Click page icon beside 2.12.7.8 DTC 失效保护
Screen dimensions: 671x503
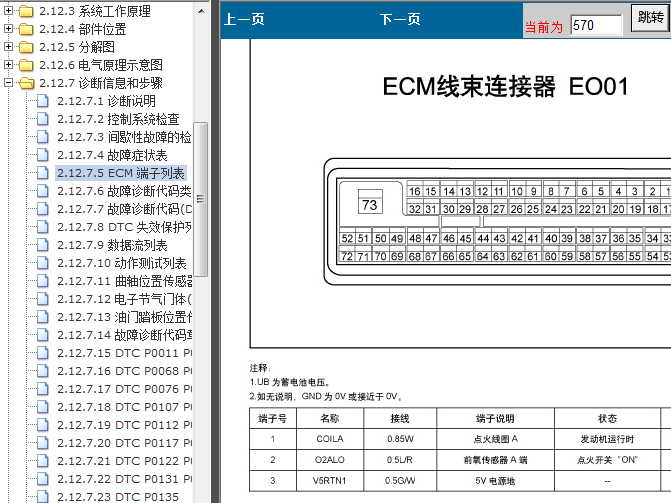coord(42,227)
